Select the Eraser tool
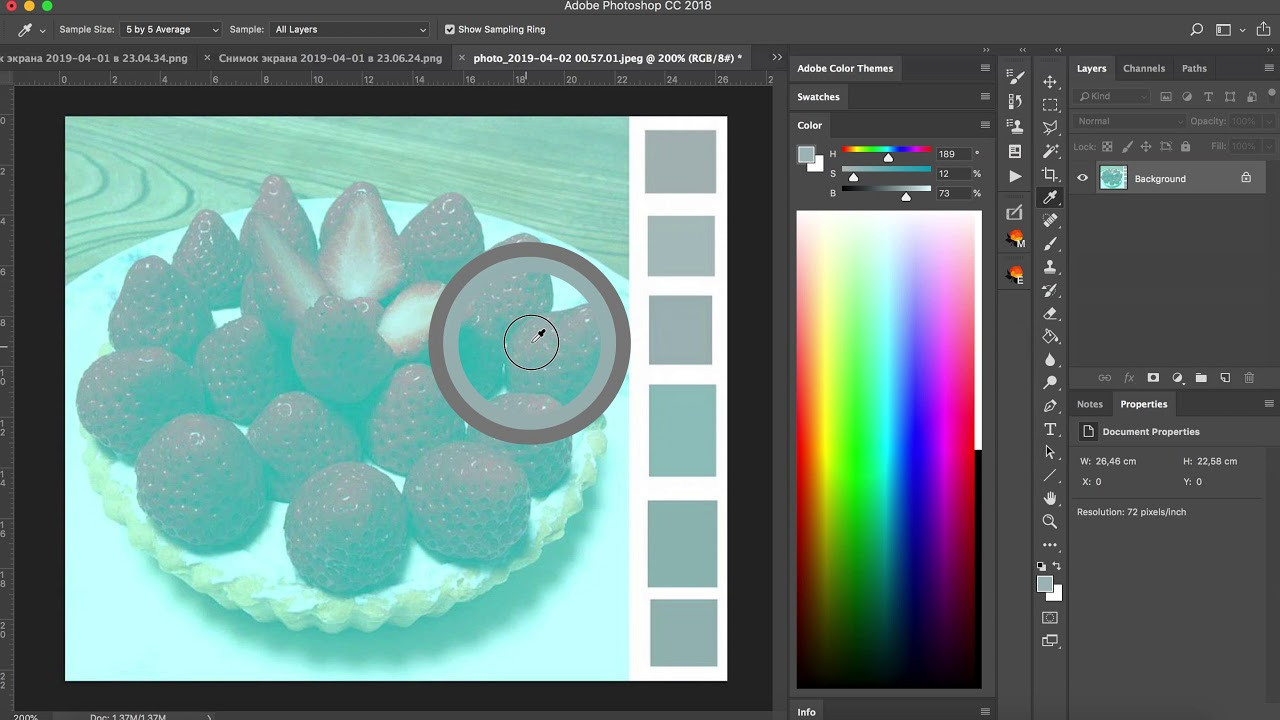This screenshot has height=720, width=1280. [1050, 313]
